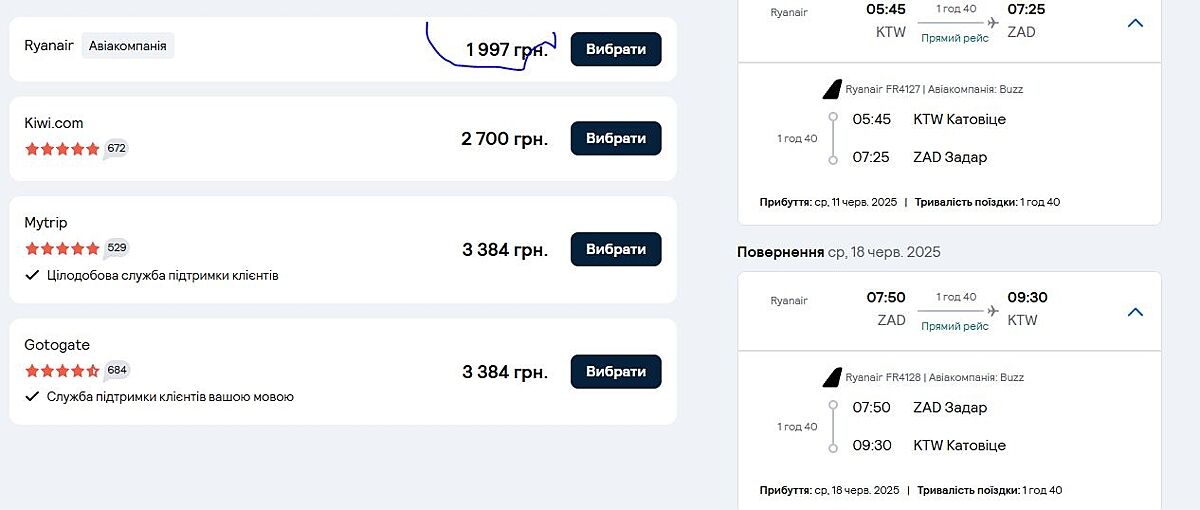Pick the Mytrip 3 384 грн. offer
The height and width of the screenshot is (510, 1200).
coord(615,249)
